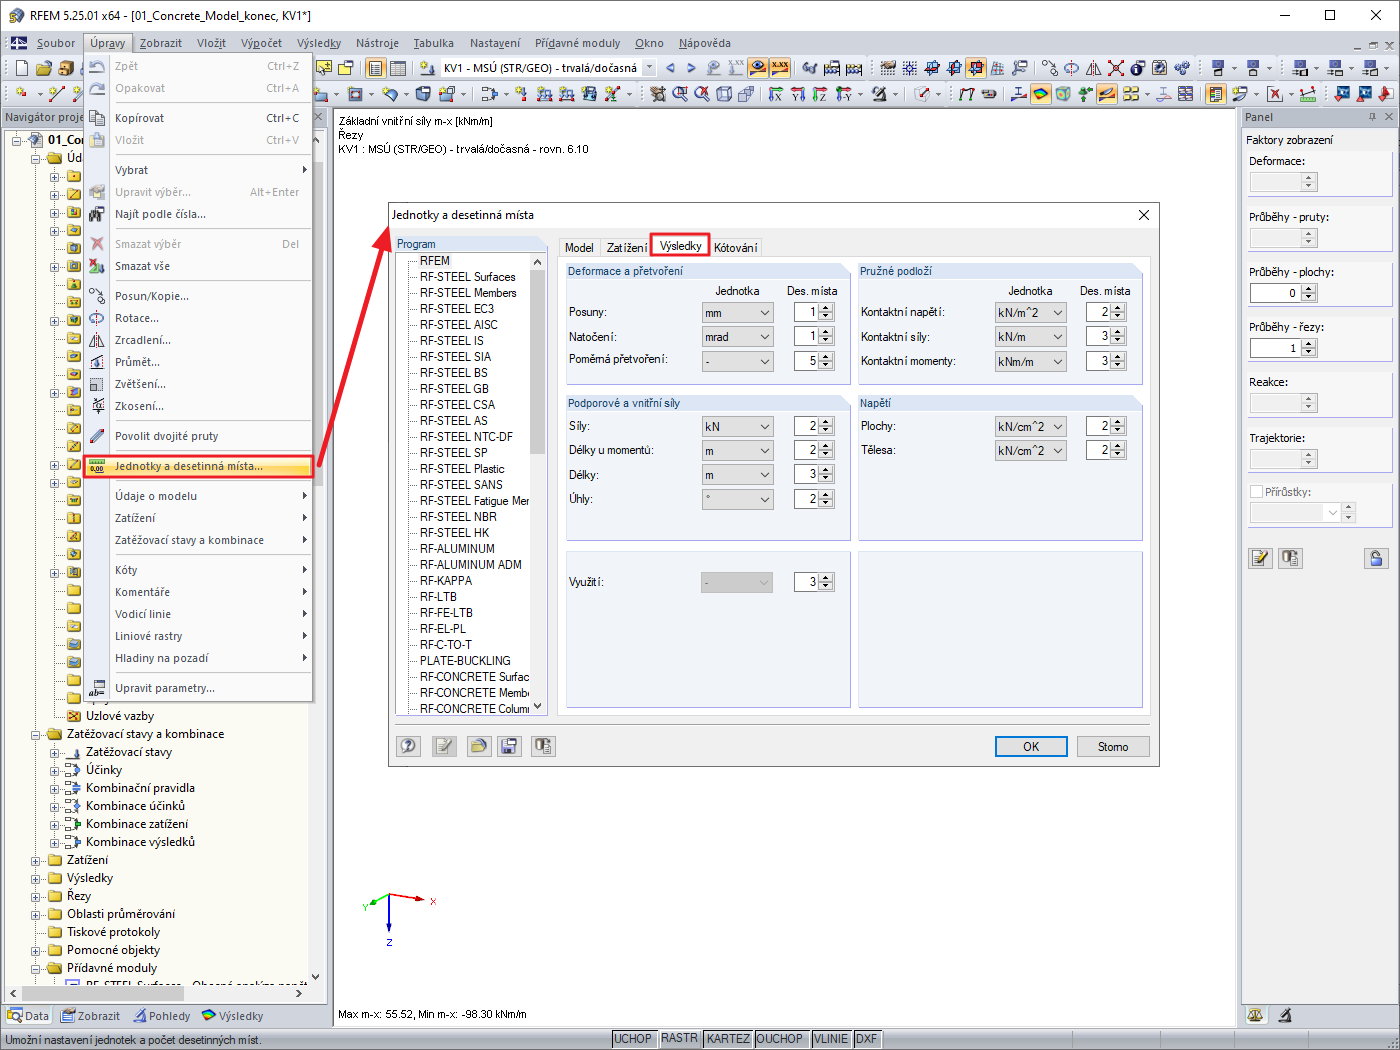Close the Jednotky a desetinná místa dialog
This screenshot has width=1400, height=1050.
pos(1144,215)
